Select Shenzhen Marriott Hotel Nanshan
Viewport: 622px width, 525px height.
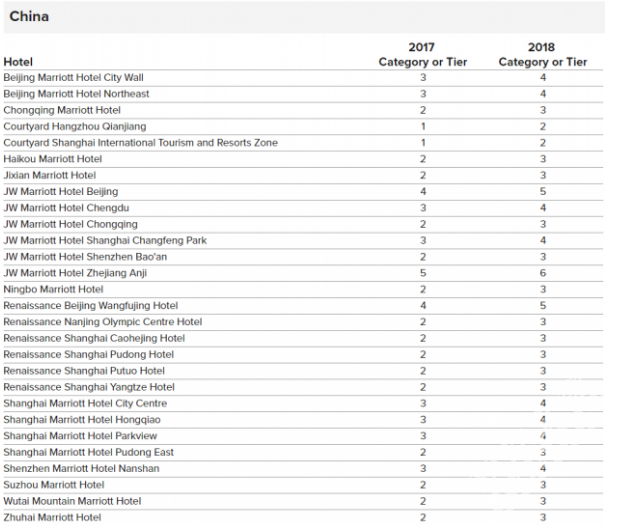81,468
